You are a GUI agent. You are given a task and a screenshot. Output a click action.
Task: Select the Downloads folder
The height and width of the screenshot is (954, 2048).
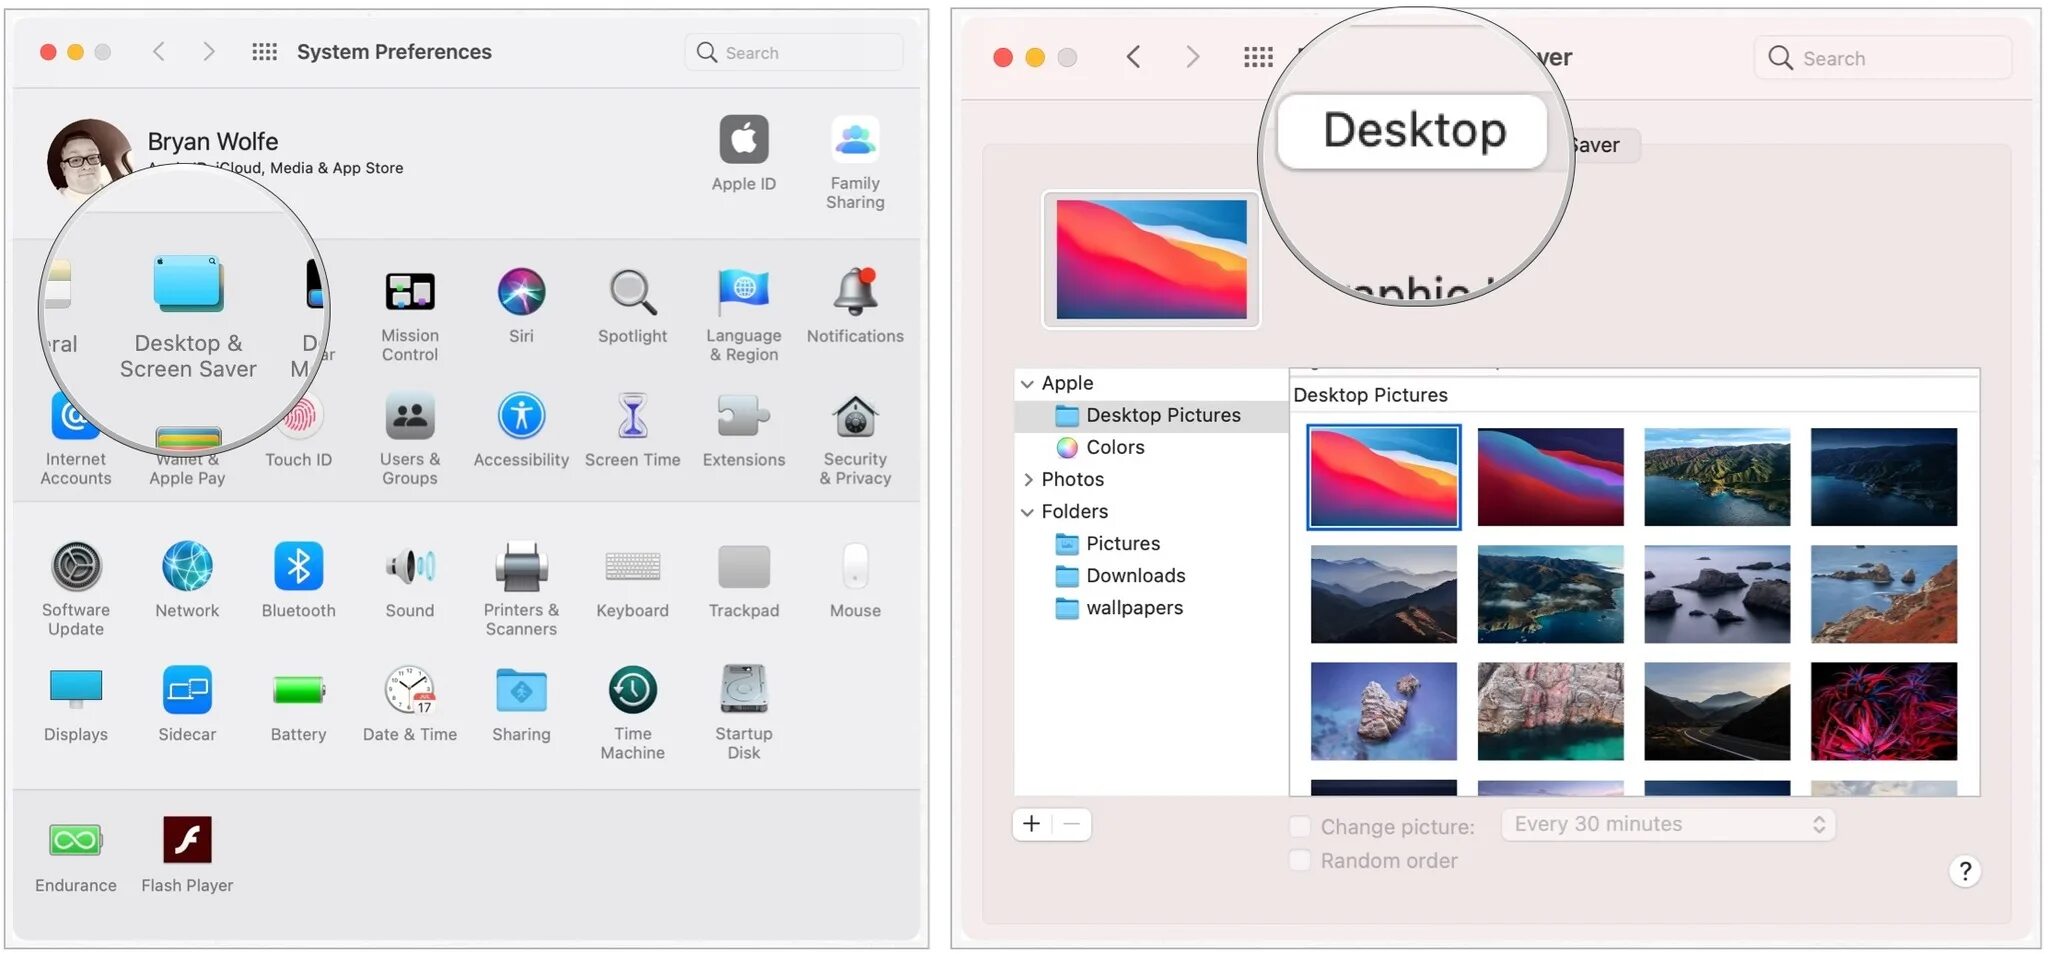[1150, 575]
